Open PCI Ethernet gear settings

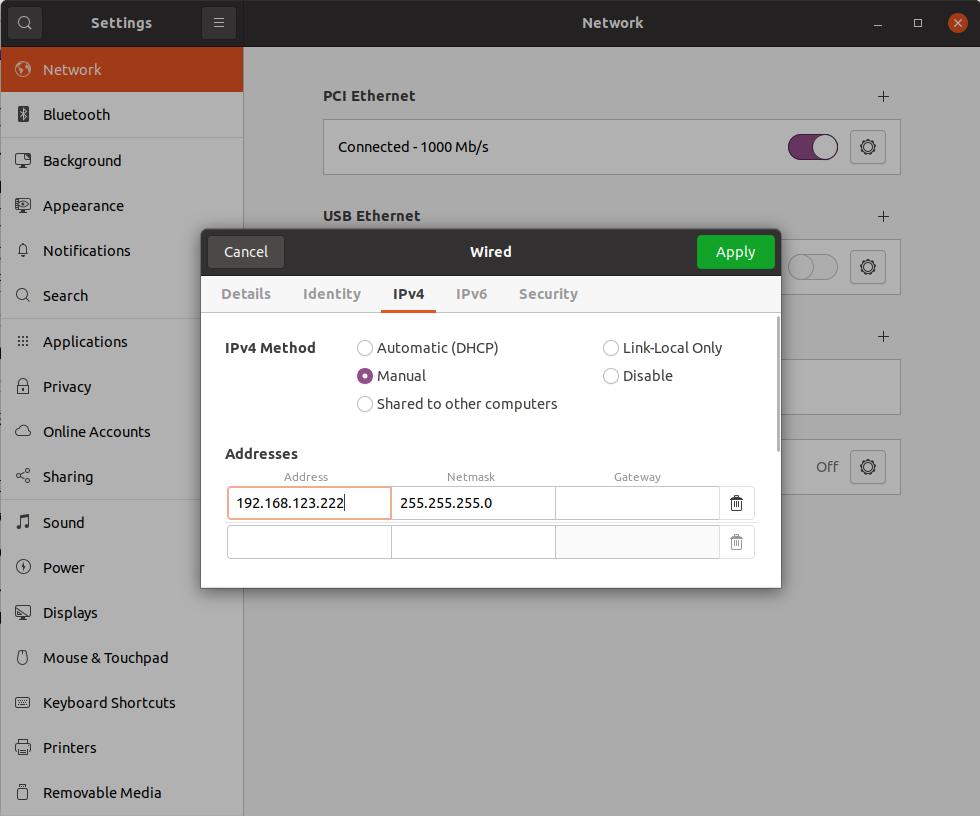coord(867,147)
